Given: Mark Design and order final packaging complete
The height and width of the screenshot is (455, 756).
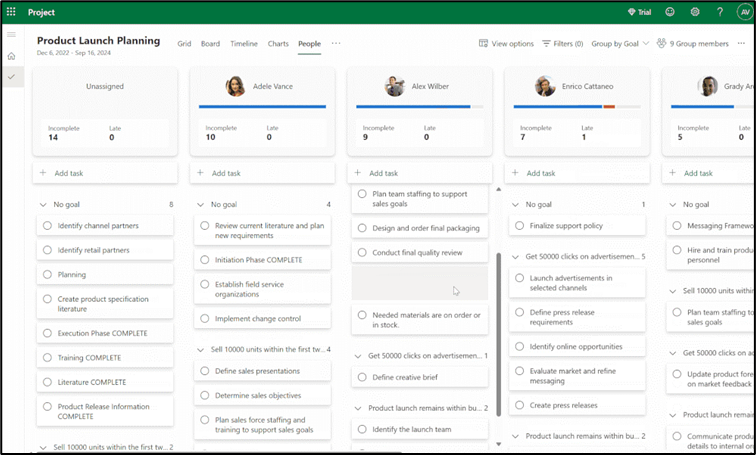Looking at the screenshot, I should click(x=362, y=228).
